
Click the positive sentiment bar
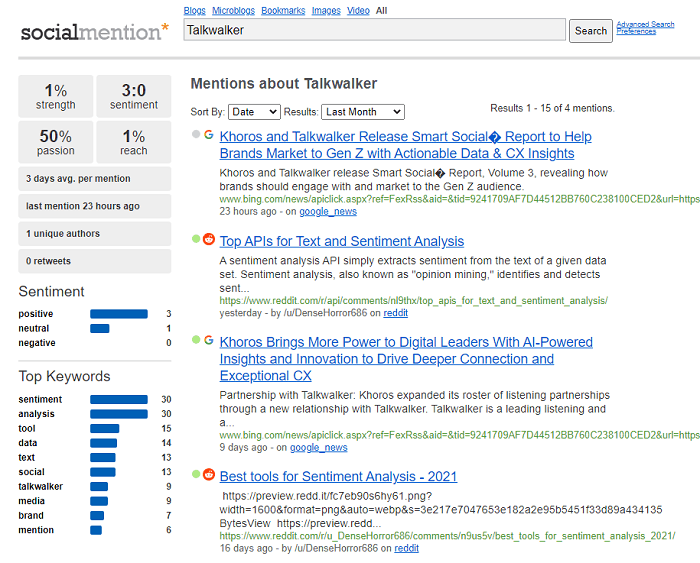(x=119, y=314)
